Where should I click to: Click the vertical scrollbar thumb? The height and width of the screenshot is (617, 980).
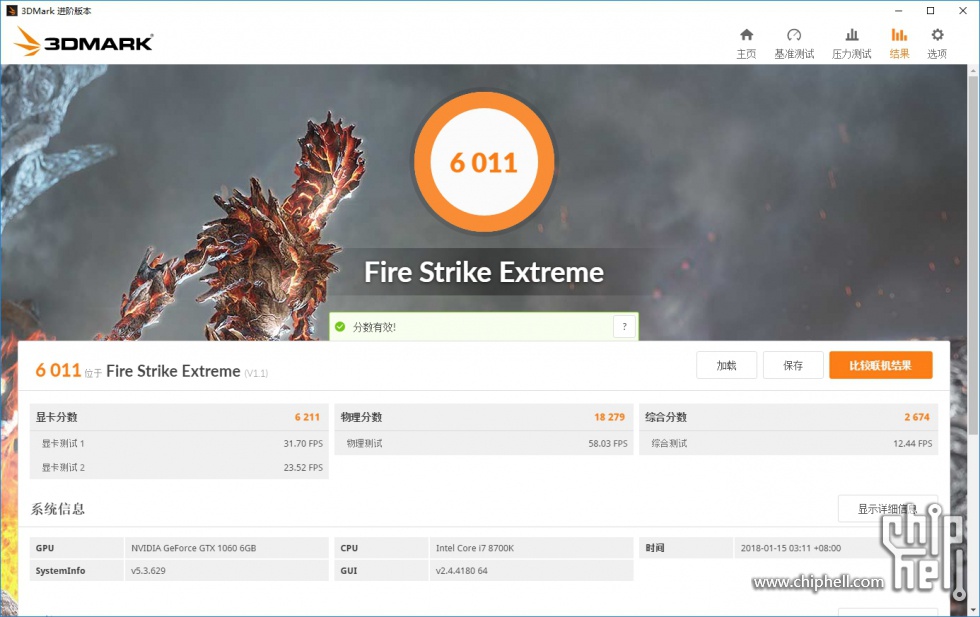[973, 255]
